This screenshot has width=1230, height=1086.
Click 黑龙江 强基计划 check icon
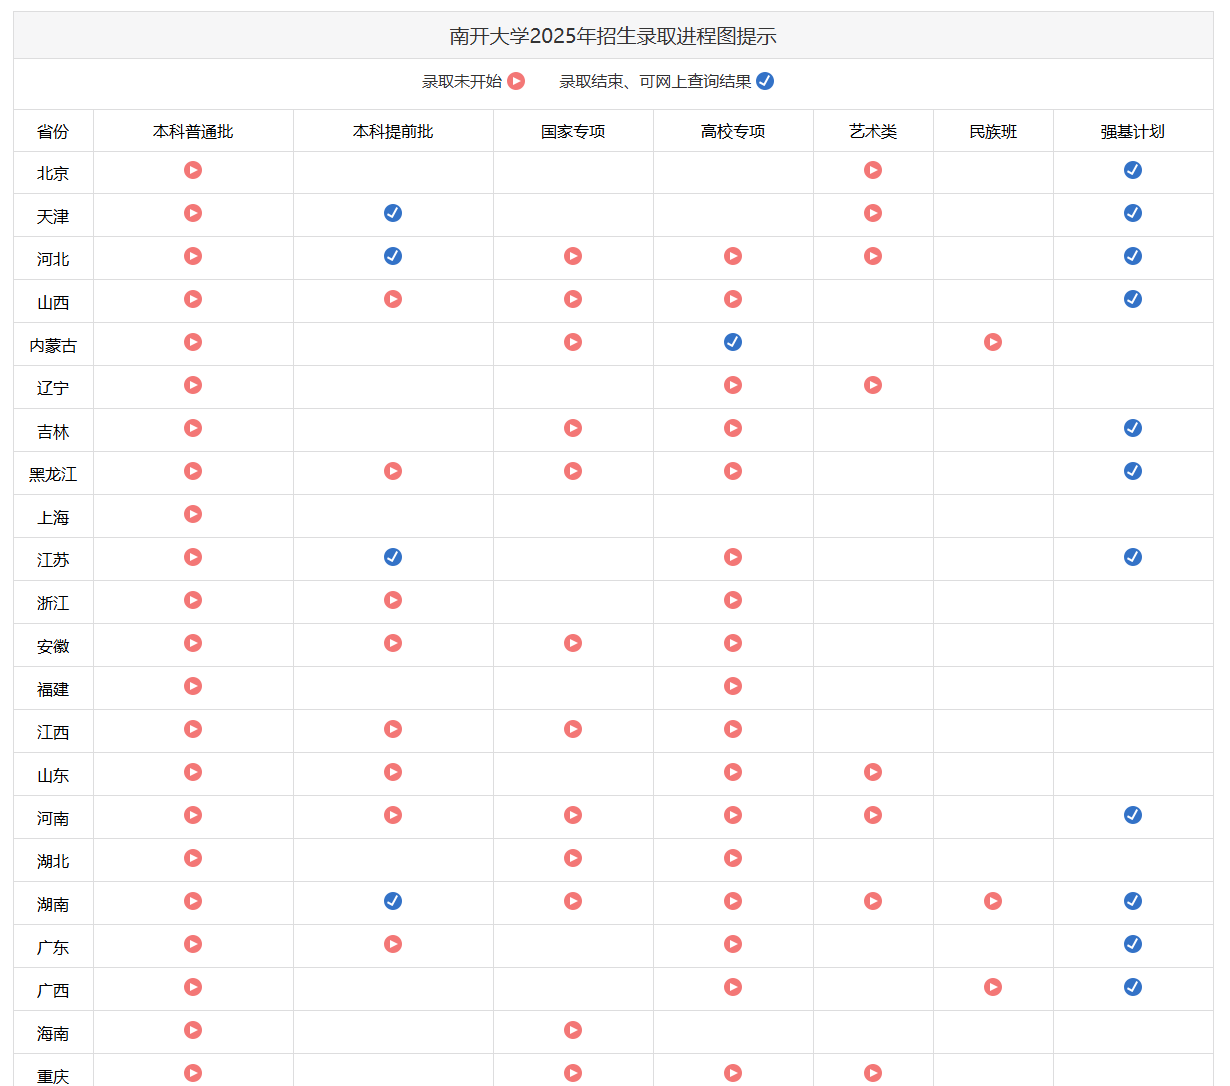(x=1133, y=471)
